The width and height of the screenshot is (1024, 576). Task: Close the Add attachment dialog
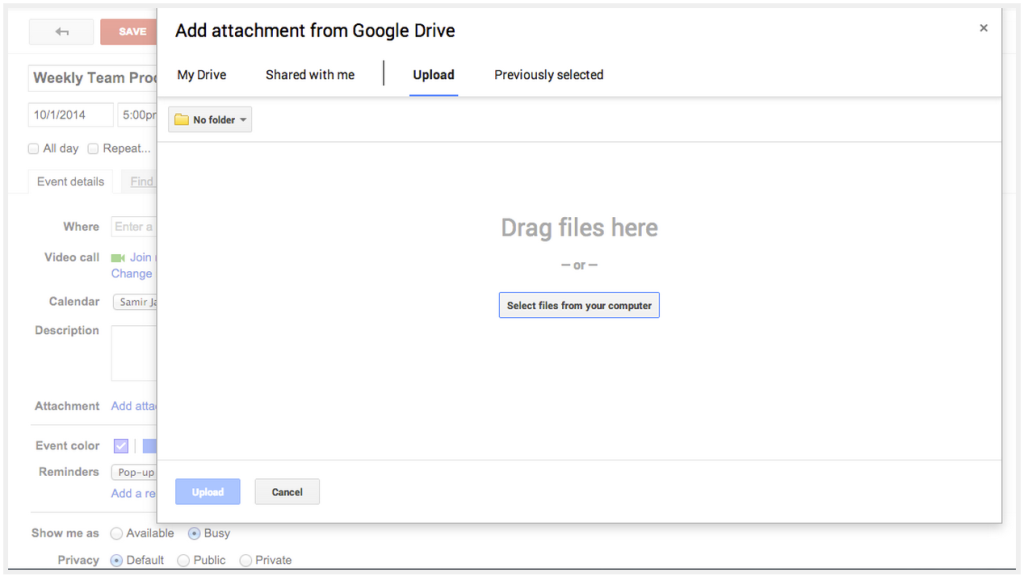point(983,28)
